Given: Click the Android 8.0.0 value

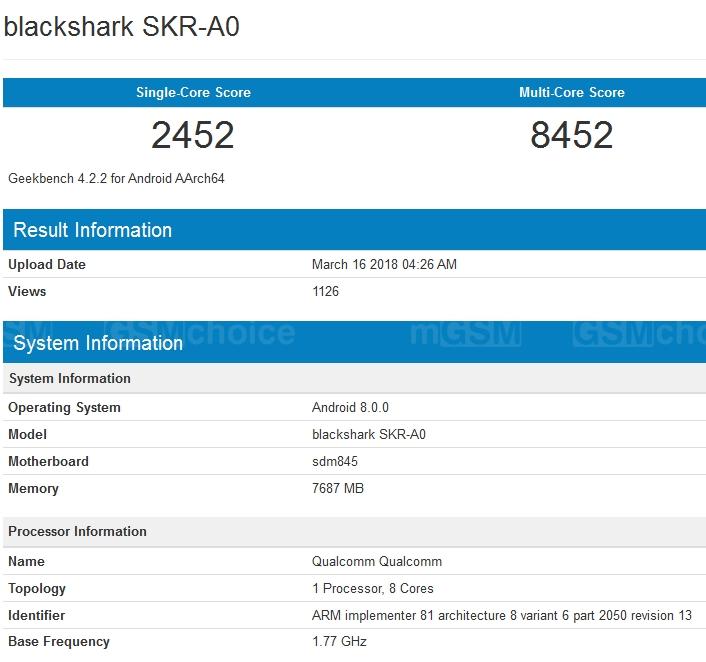Looking at the screenshot, I should click(350, 408).
